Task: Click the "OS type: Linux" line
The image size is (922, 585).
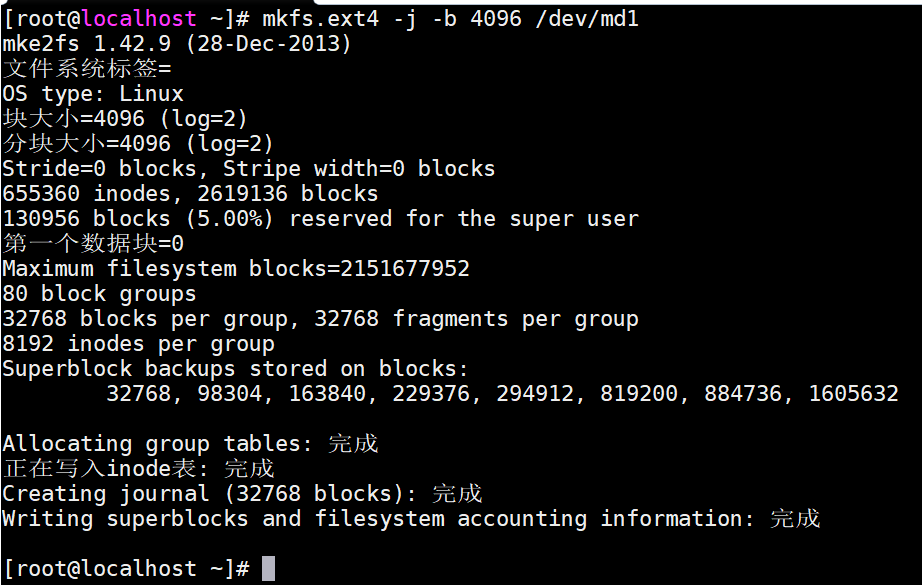Action: pos(93,94)
